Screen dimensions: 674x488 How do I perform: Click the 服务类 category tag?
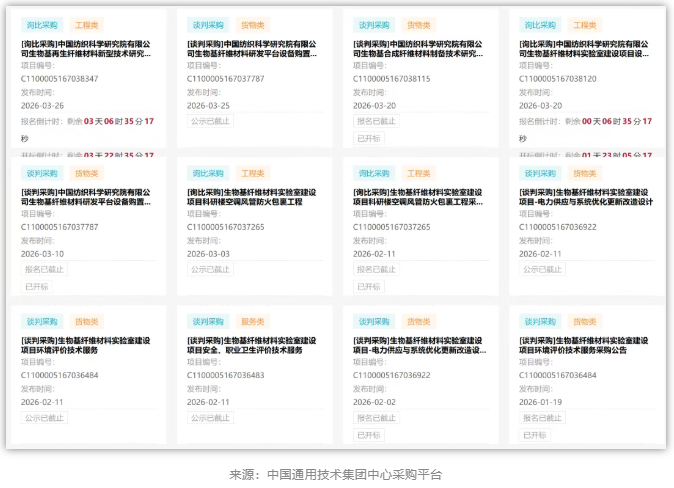coord(253,322)
